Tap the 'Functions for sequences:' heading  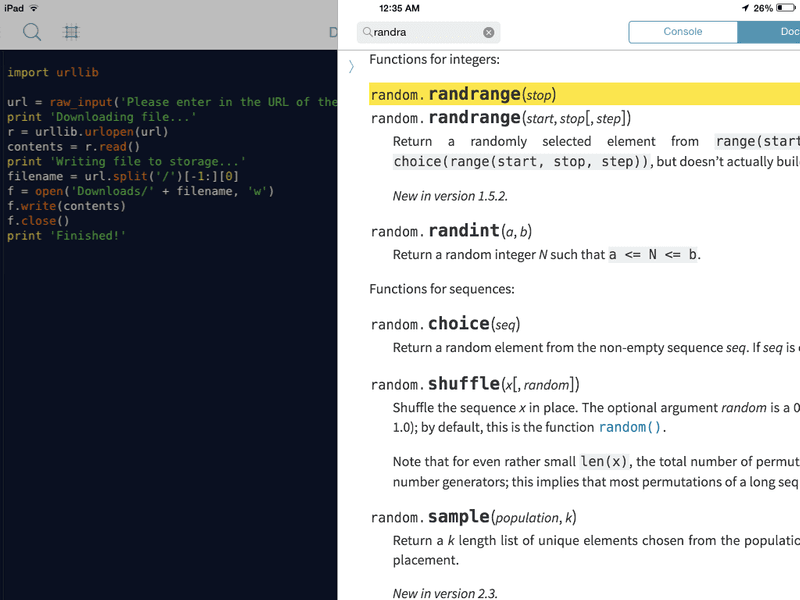(x=442, y=289)
